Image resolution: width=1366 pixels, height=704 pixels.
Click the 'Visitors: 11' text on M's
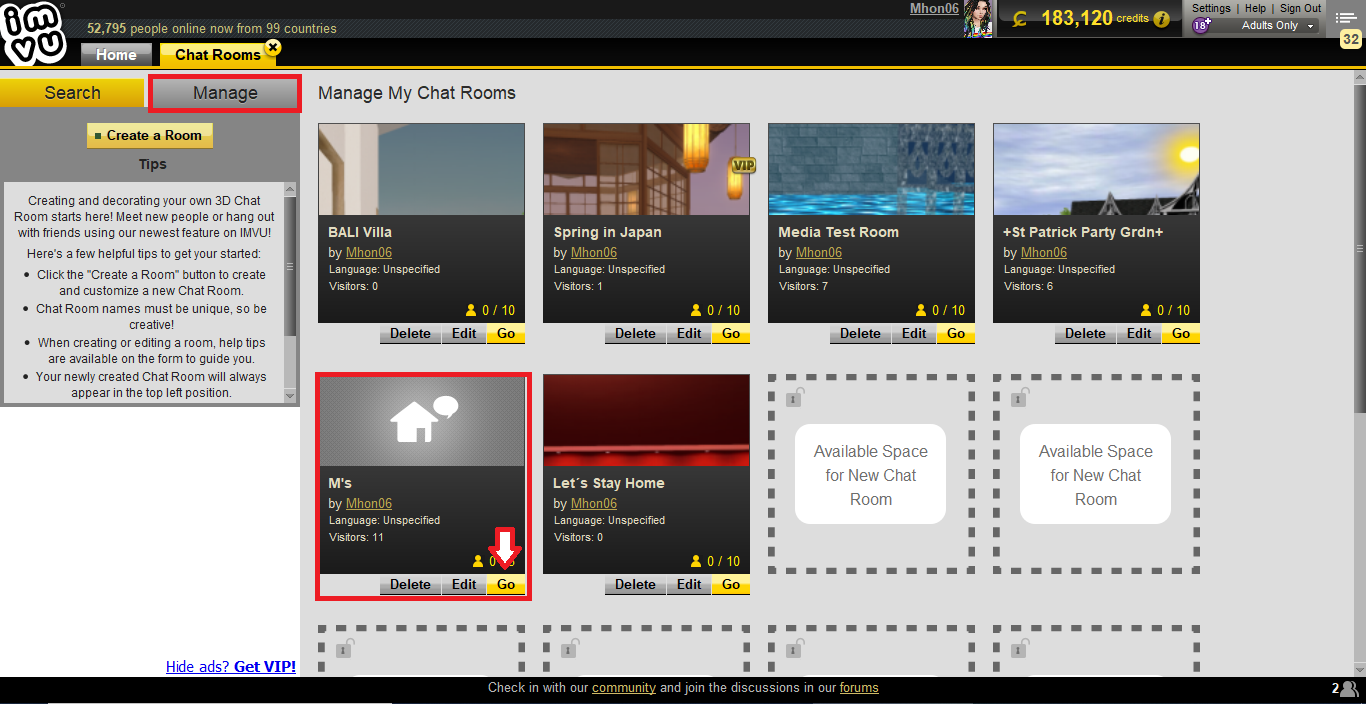click(356, 537)
